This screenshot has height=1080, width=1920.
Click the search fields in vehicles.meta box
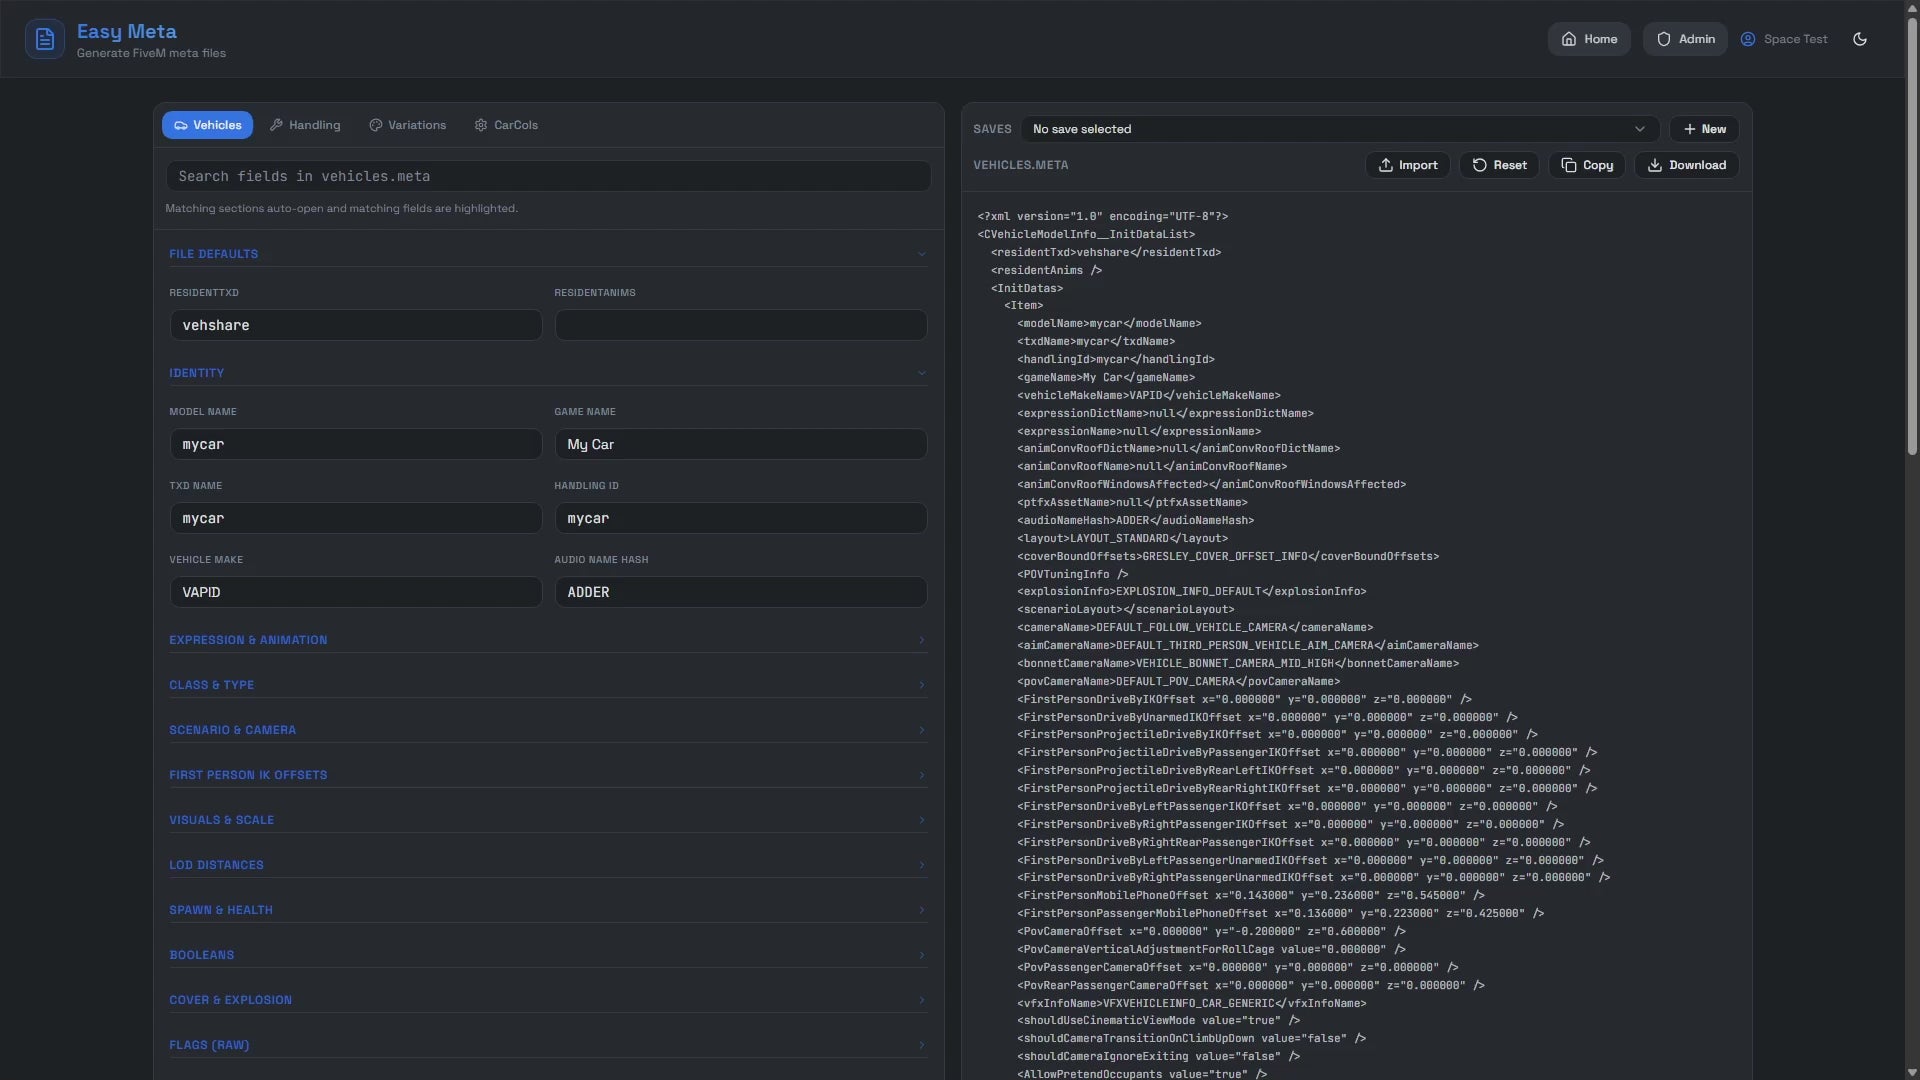point(548,176)
